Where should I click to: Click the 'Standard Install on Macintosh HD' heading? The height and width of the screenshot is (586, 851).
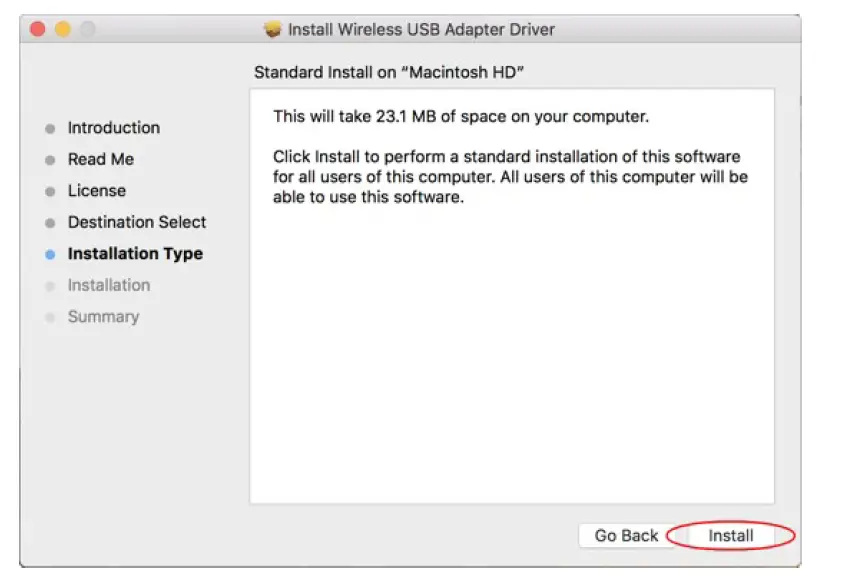(x=389, y=72)
